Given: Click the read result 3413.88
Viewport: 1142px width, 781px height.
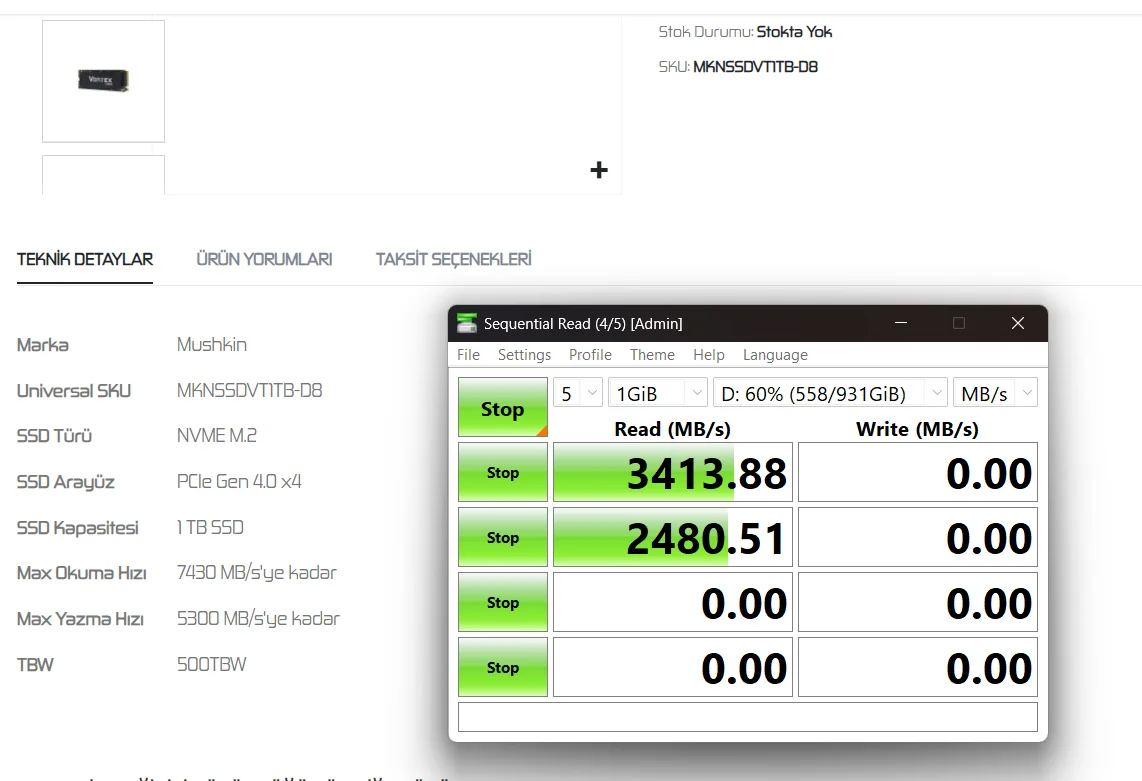Looking at the screenshot, I should click(x=672, y=472).
